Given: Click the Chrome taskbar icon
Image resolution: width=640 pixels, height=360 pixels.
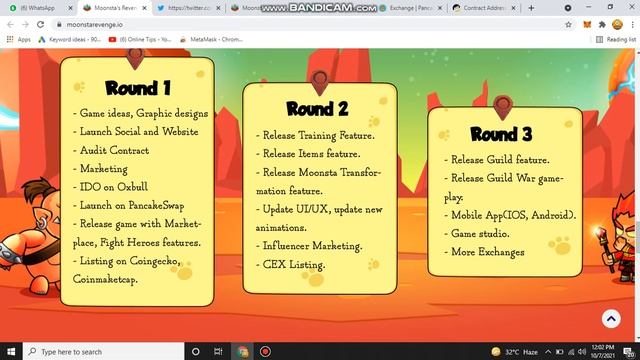Looking at the screenshot, I should (242, 351).
